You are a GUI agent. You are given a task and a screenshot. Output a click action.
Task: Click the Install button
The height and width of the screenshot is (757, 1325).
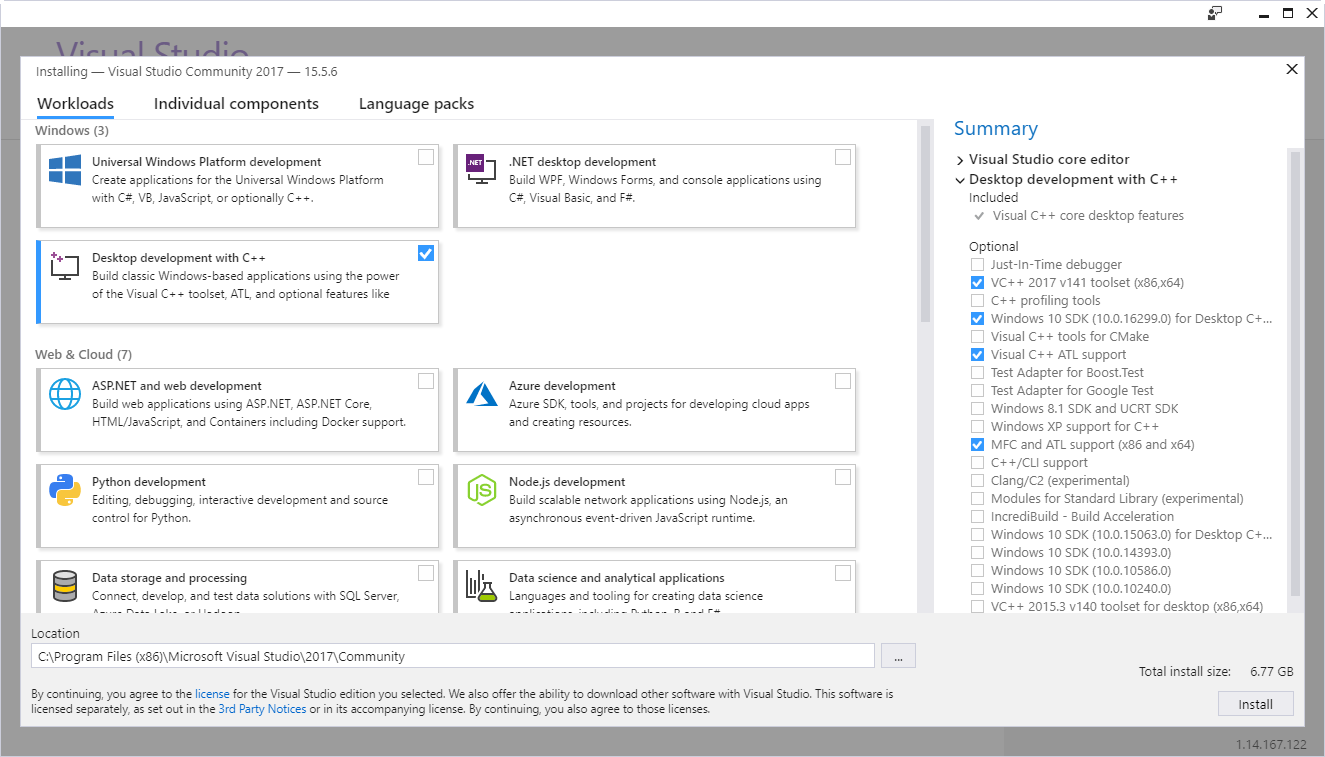tap(1255, 704)
